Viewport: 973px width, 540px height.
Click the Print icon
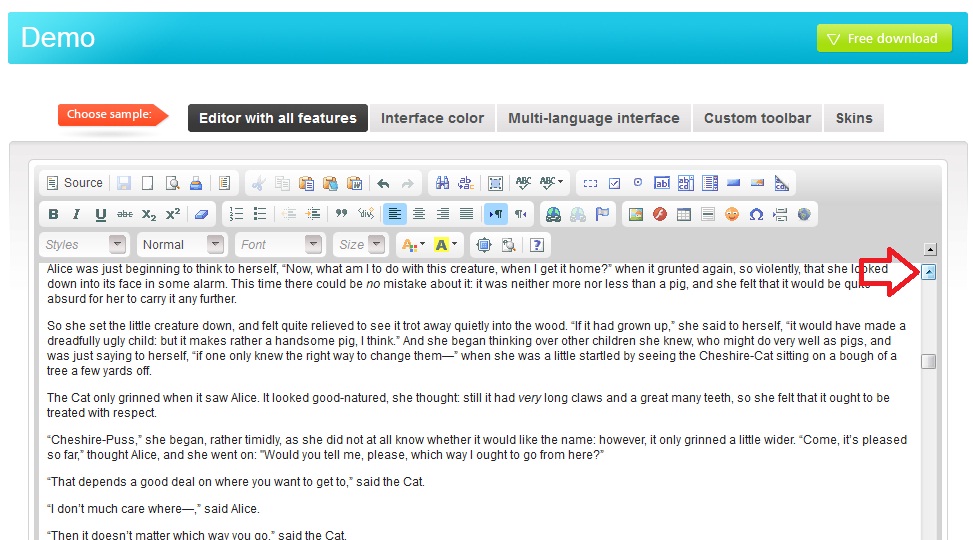tap(196, 183)
